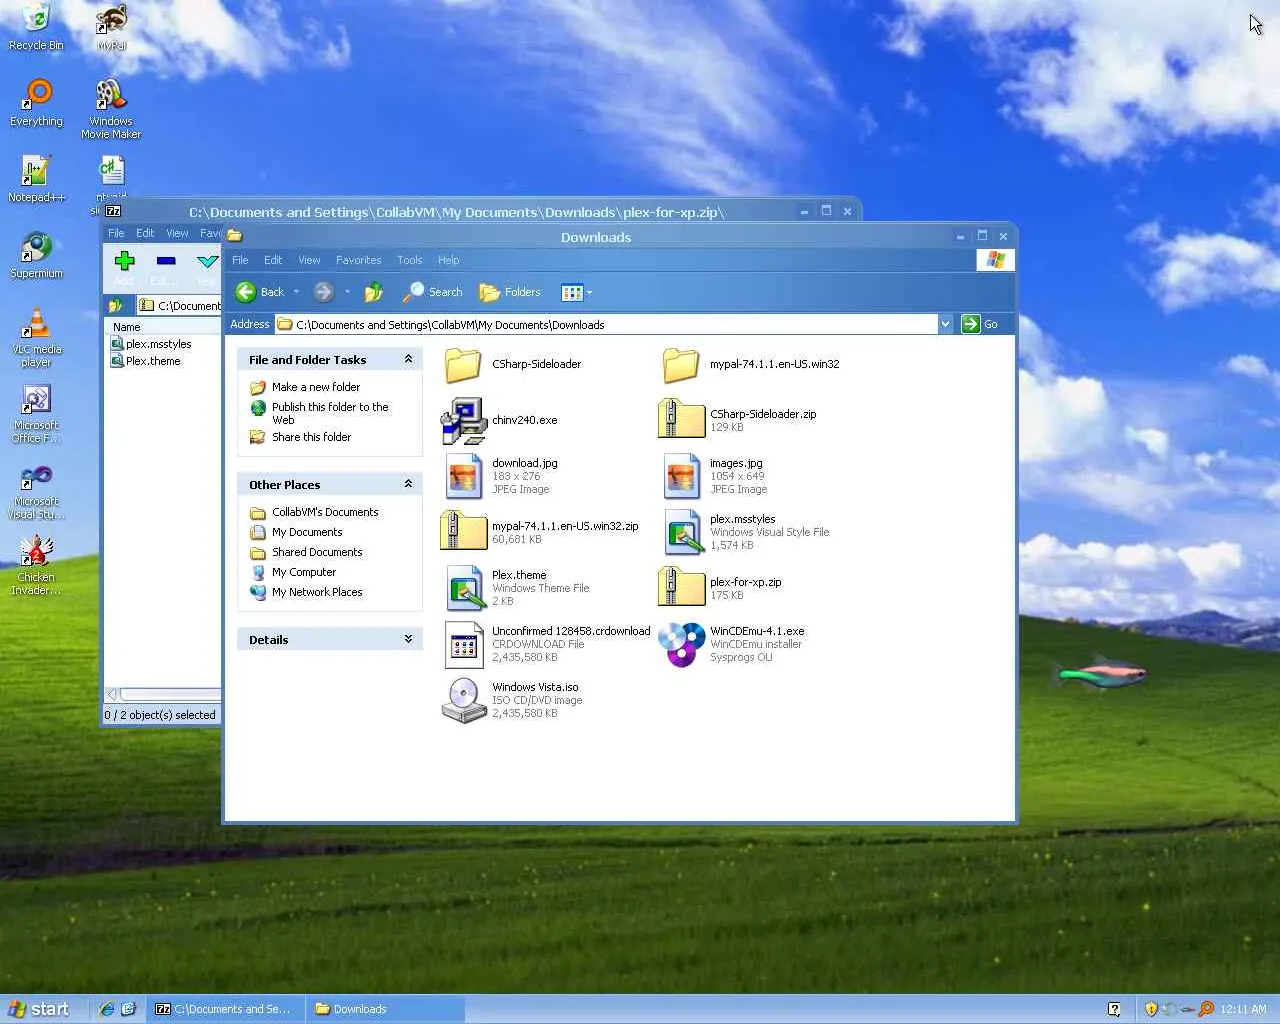Viewport: 1280px width, 1024px height.
Task: Select the mypal-74.1.1.en-US.win32 folder
Action: [x=750, y=364]
